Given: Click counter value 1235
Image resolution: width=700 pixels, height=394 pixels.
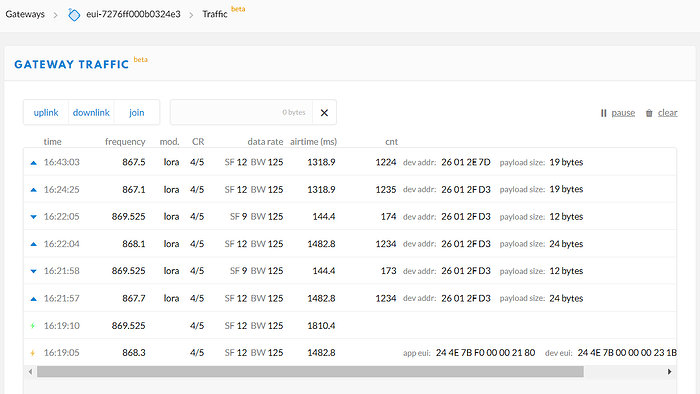Looking at the screenshot, I should [x=386, y=189].
